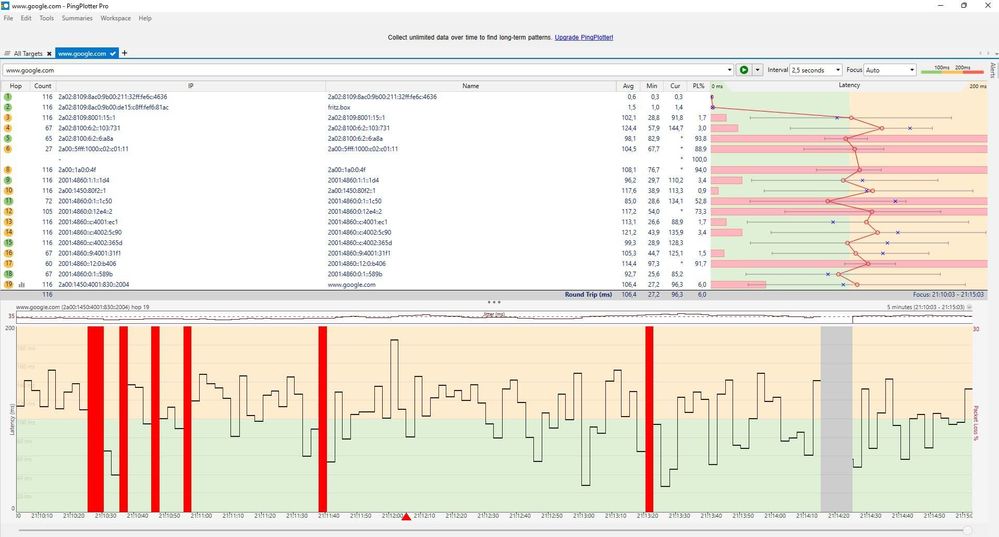The image size is (999, 537).
Task: Click the Latency graph column header
Action: click(849, 85)
